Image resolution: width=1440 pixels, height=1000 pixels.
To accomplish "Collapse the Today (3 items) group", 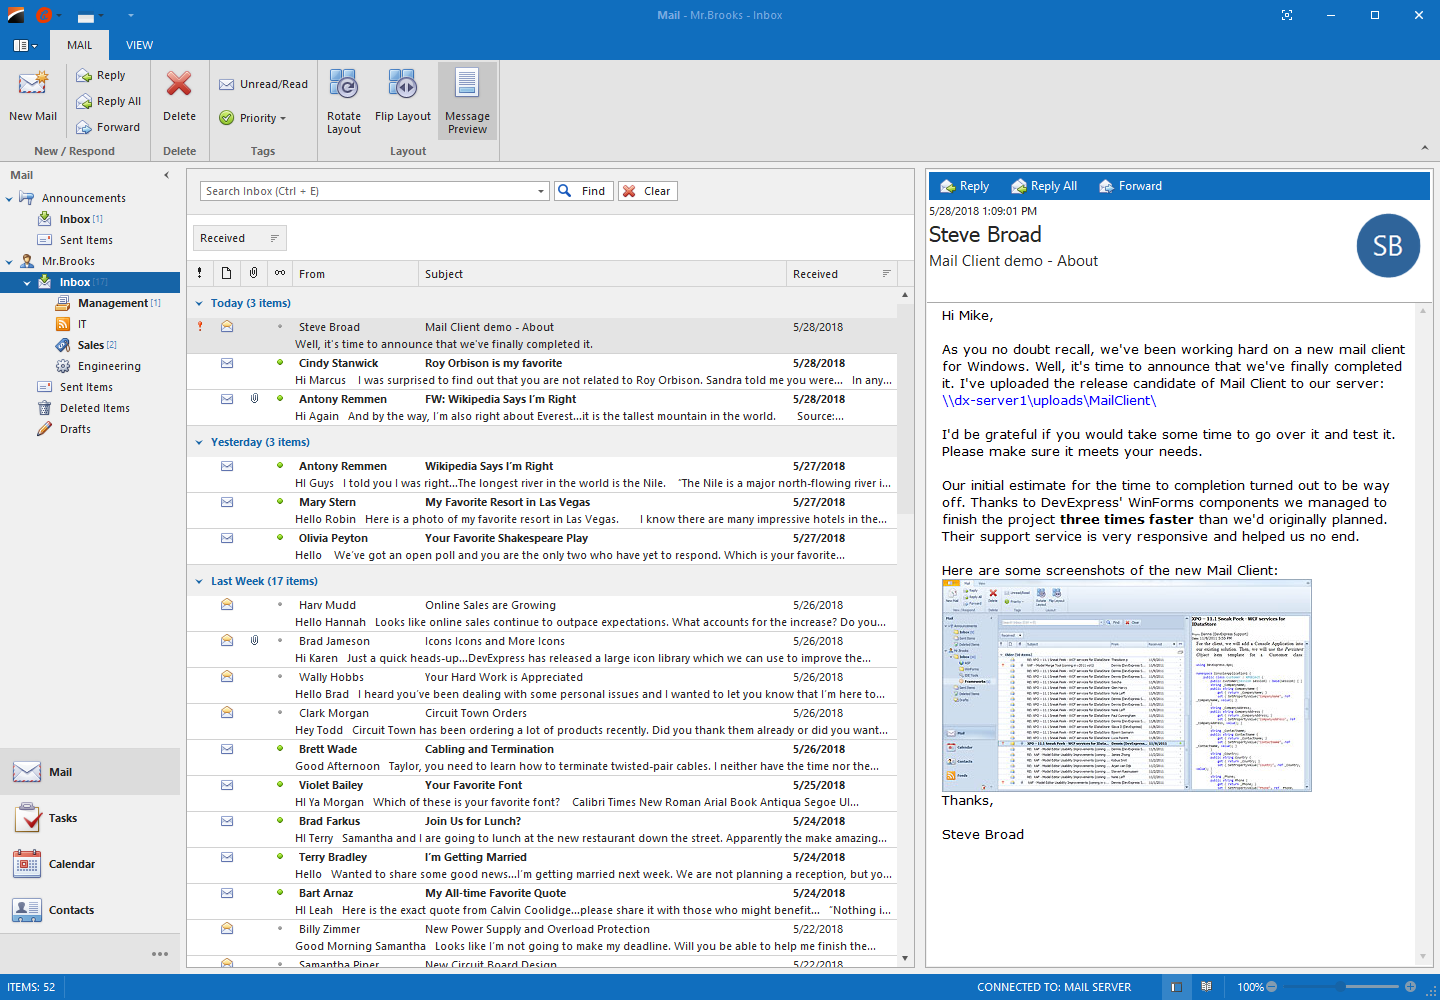I will point(199,303).
